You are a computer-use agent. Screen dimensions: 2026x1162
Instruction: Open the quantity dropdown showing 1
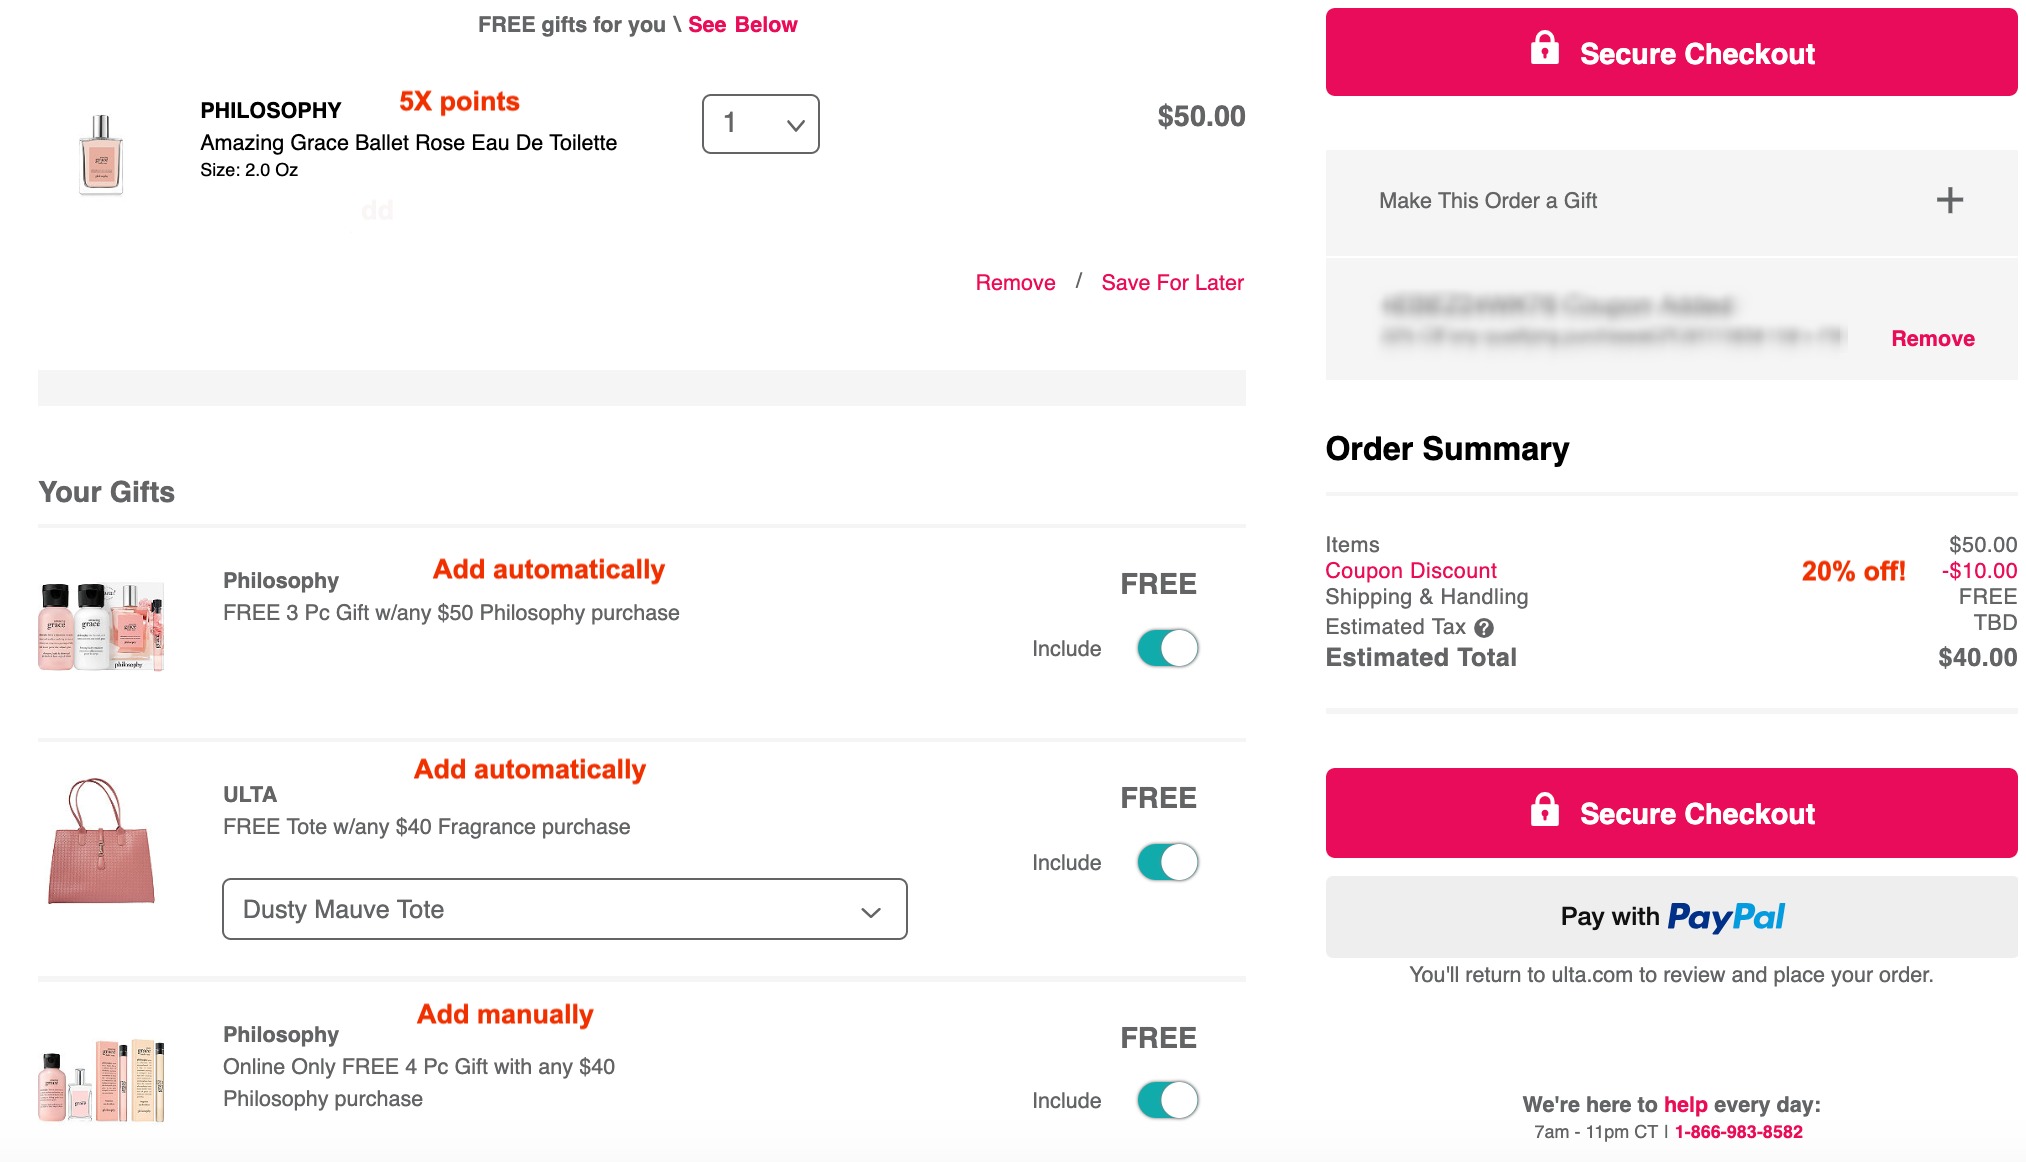pos(761,124)
